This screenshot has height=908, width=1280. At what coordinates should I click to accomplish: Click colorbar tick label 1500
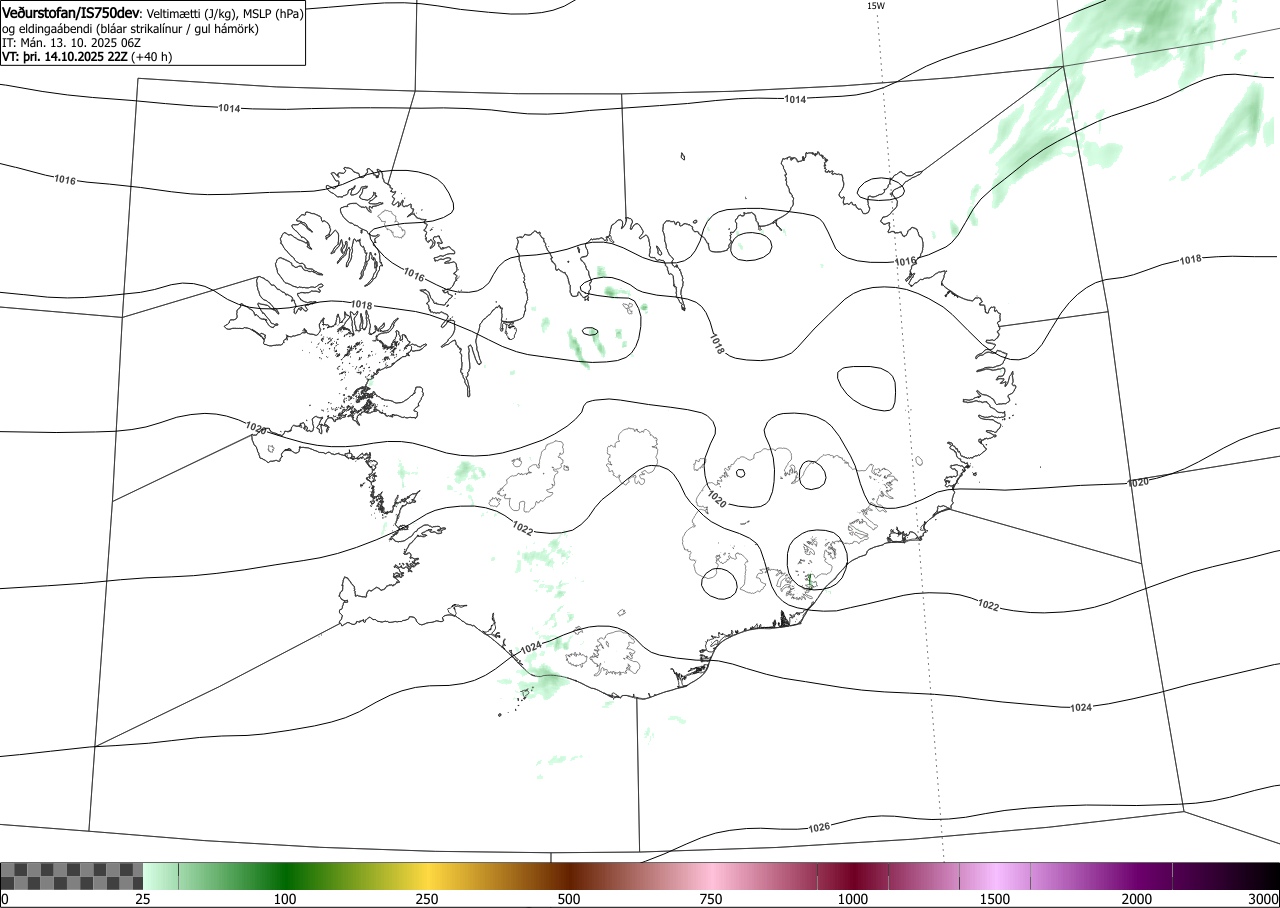[x=995, y=899]
